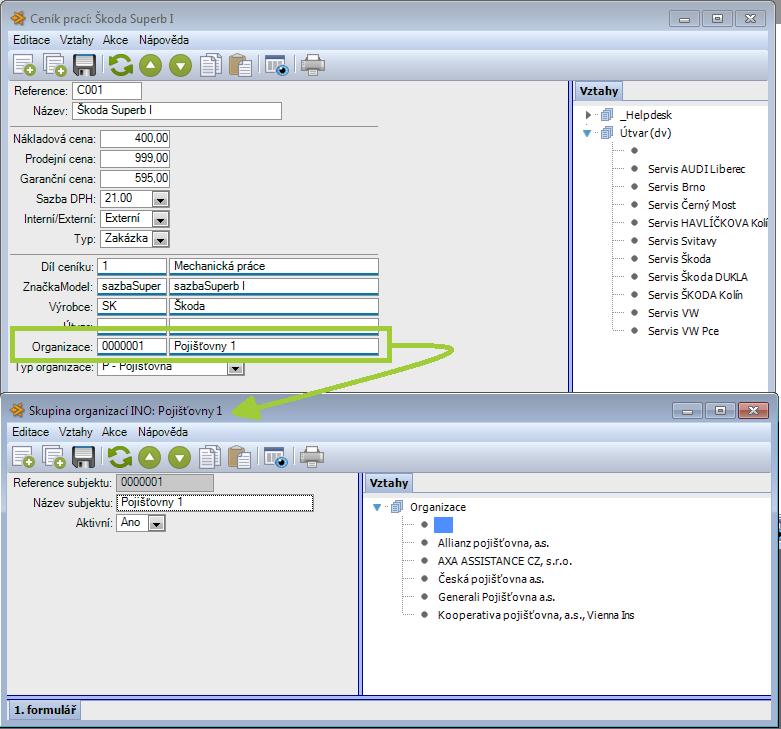Click Paste clipboard icon in Ceník prací toolbar

tap(241, 65)
